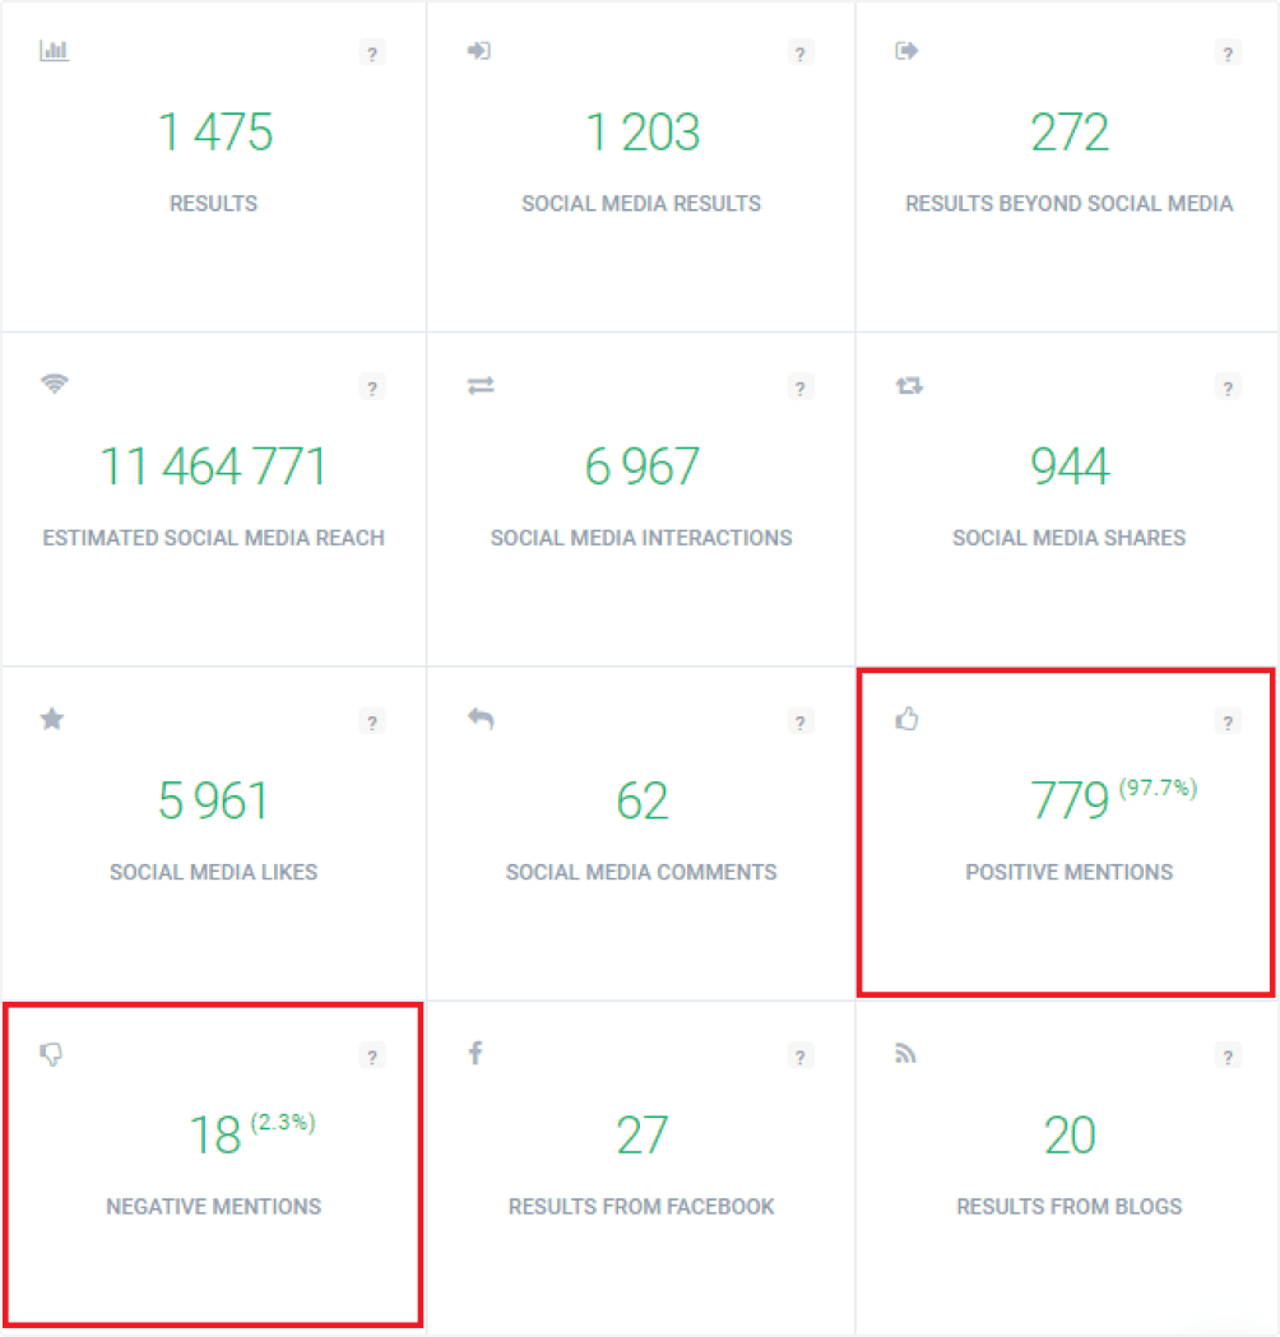Open help question mark for Social Media Comments

coord(800,721)
